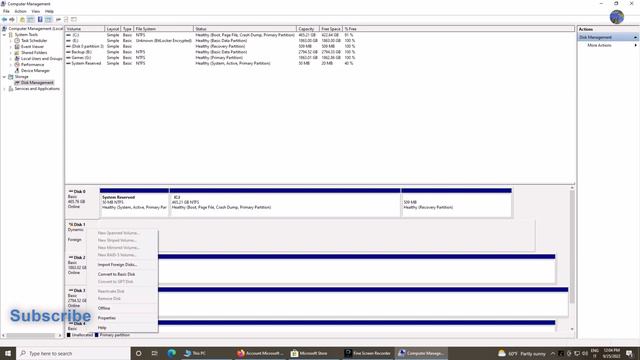Expand the Local Users and Groups arrow
640x360 pixels.
coord(11,59)
